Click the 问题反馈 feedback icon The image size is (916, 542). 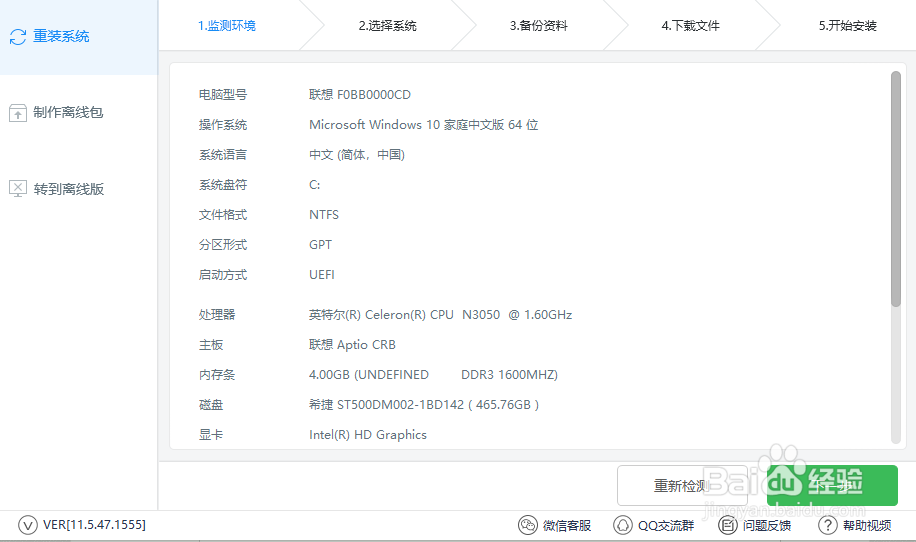(727, 525)
